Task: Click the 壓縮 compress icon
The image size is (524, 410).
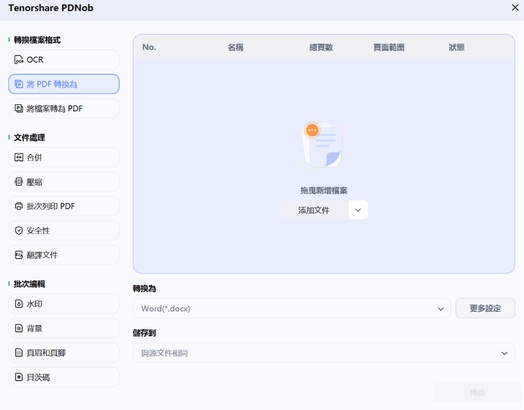Action: 19,182
